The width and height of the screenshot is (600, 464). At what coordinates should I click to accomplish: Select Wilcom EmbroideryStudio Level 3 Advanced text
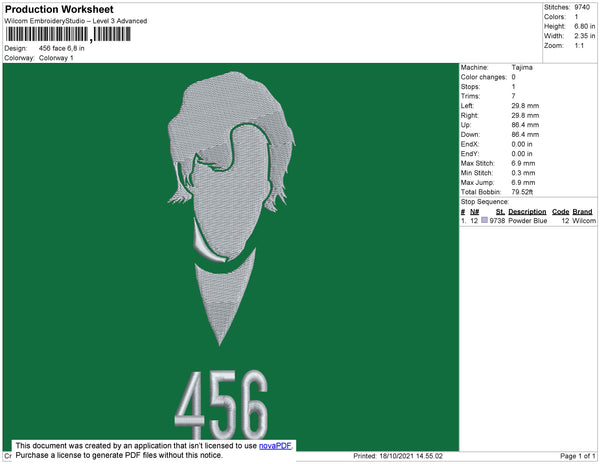tap(76, 21)
